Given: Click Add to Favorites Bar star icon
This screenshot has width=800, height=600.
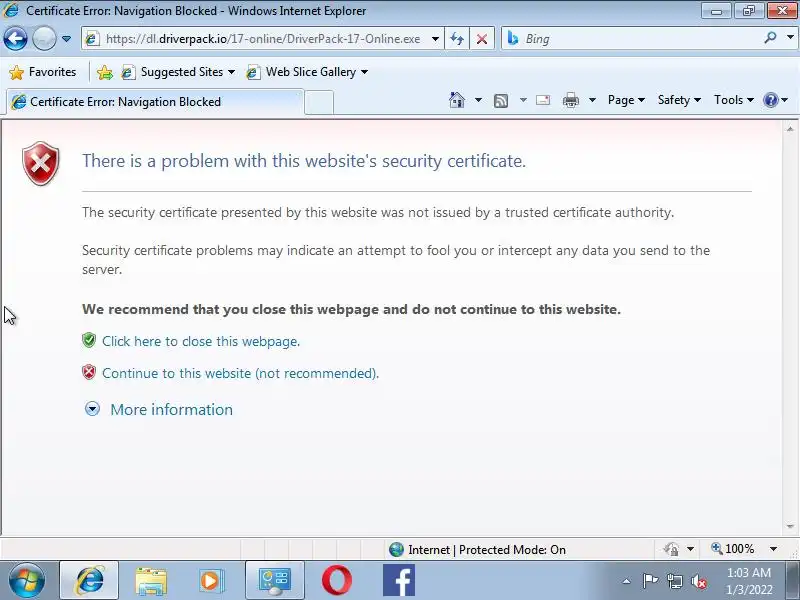Looking at the screenshot, I should point(105,72).
